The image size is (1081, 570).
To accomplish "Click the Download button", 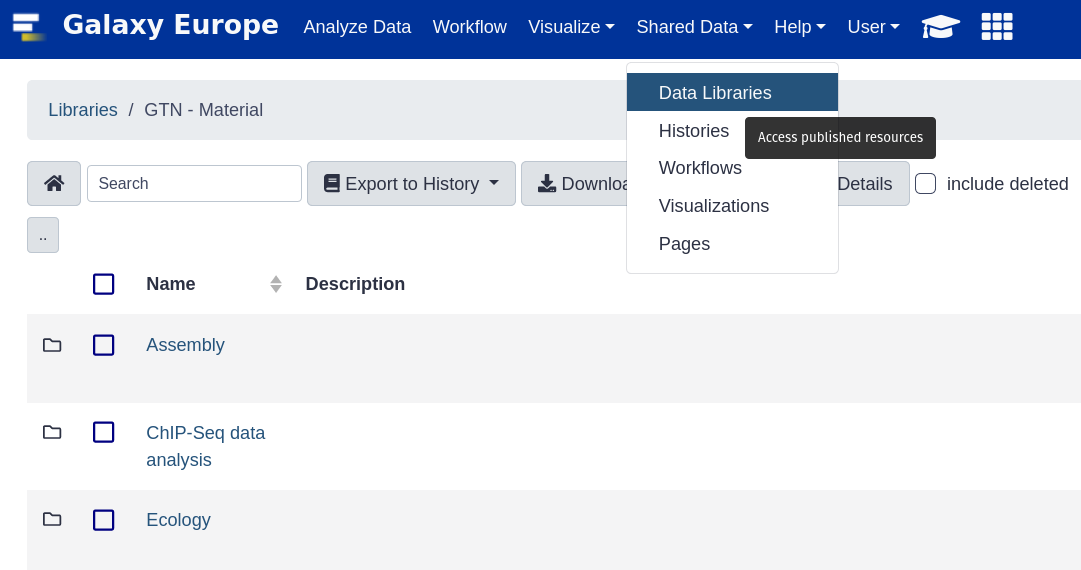I will point(575,183).
